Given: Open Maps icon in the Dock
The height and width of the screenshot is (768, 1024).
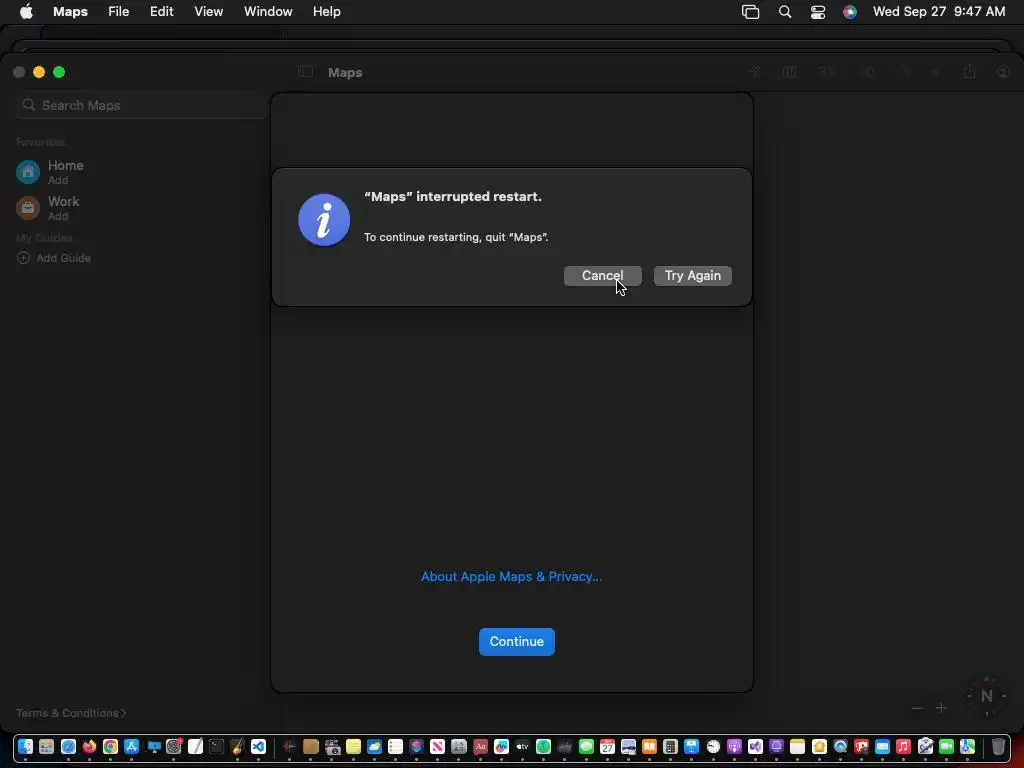Looking at the screenshot, I should (x=967, y=746).
